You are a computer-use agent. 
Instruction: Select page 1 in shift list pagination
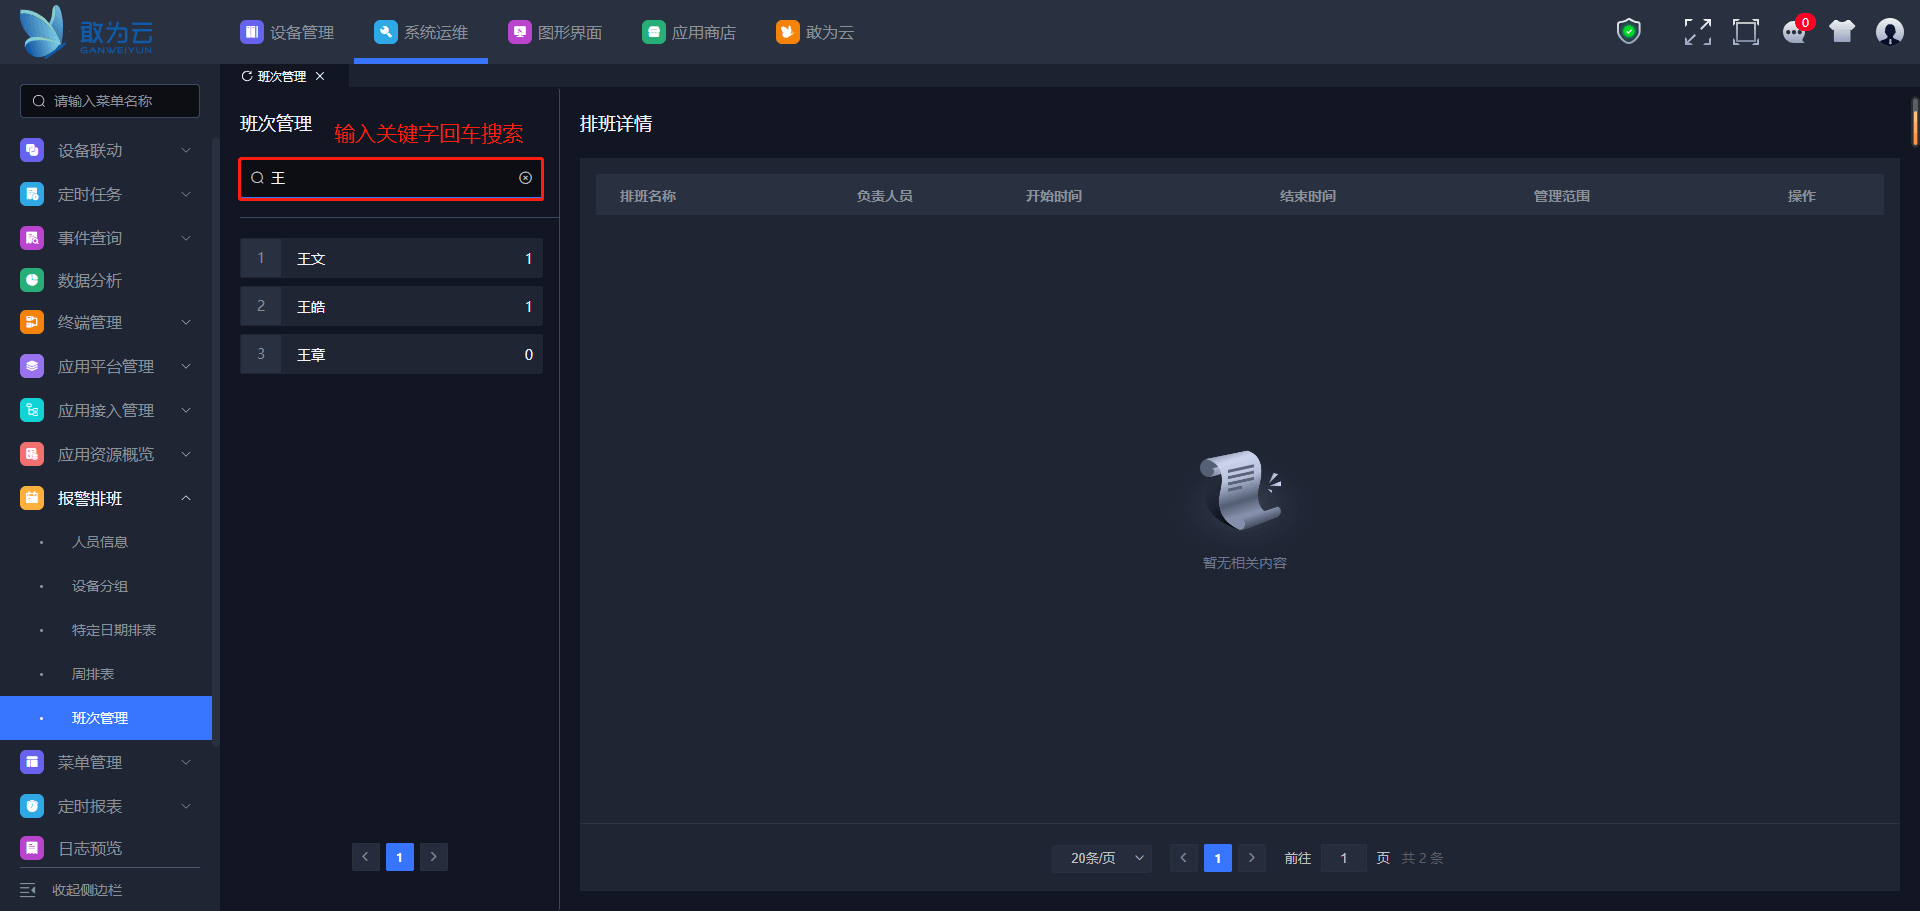pos(400,857)
